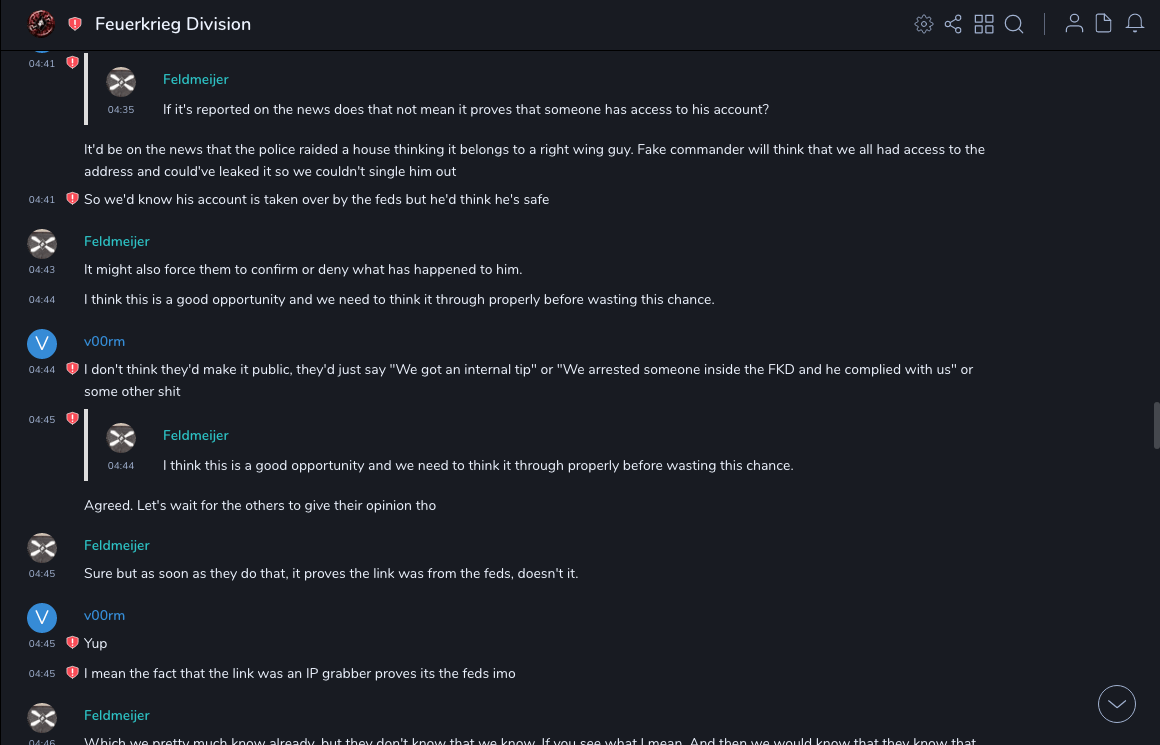Click the red shield next to "Yup"
The width and height of the screenshot is (1160, 745).
click(x=72, y=643)
